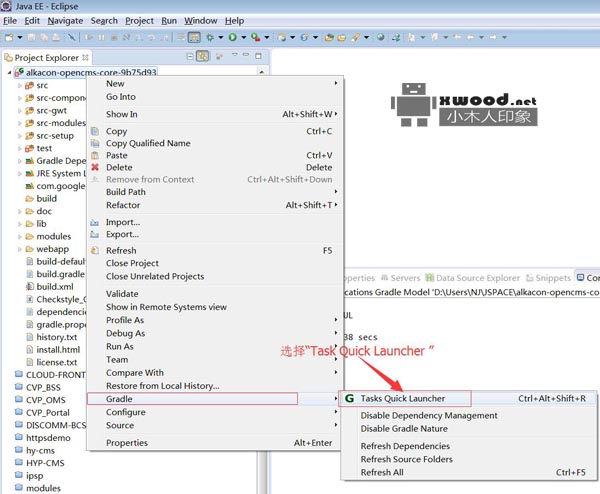Viewport: 600px width, 494px height.
Task: Open the Navigate menu in menu bar
Action: pos(65,20)
